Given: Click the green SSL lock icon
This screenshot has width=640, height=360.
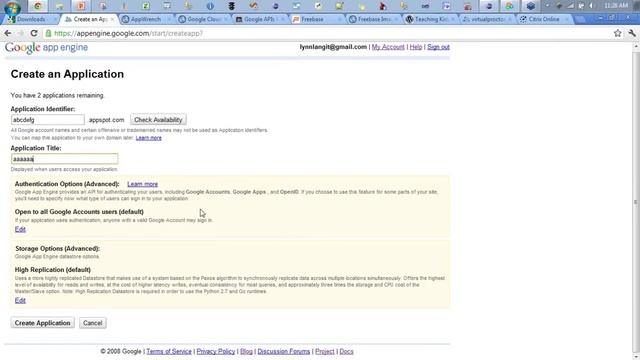Looking at the screenshot, I should click(48, 33).
